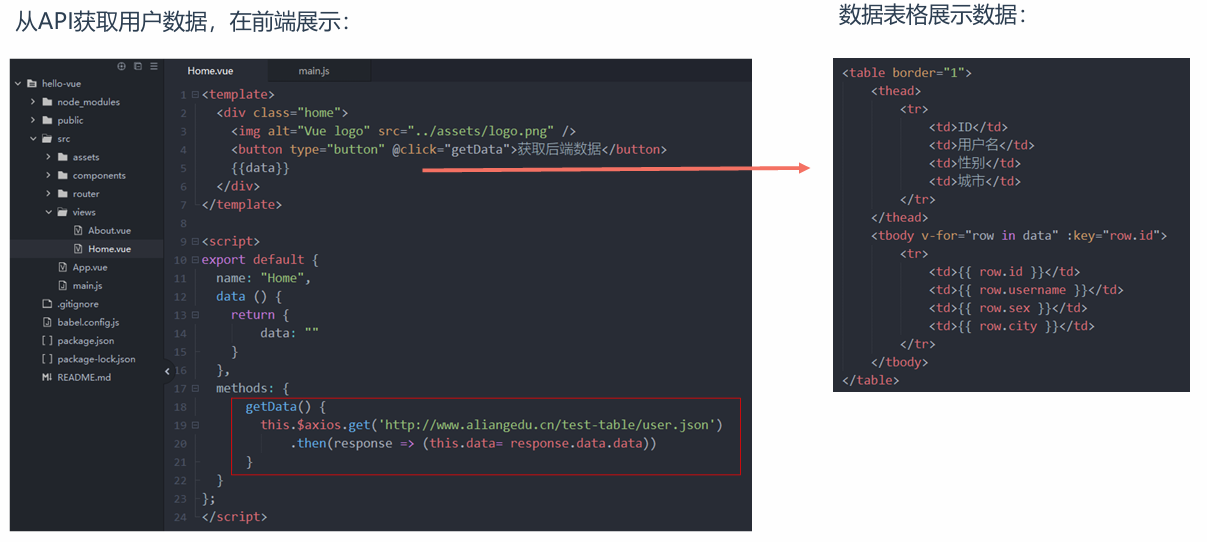Click the Vue file icon beside Home.vue
This screenshot has height=542, width=1207.
pos(78,249)
